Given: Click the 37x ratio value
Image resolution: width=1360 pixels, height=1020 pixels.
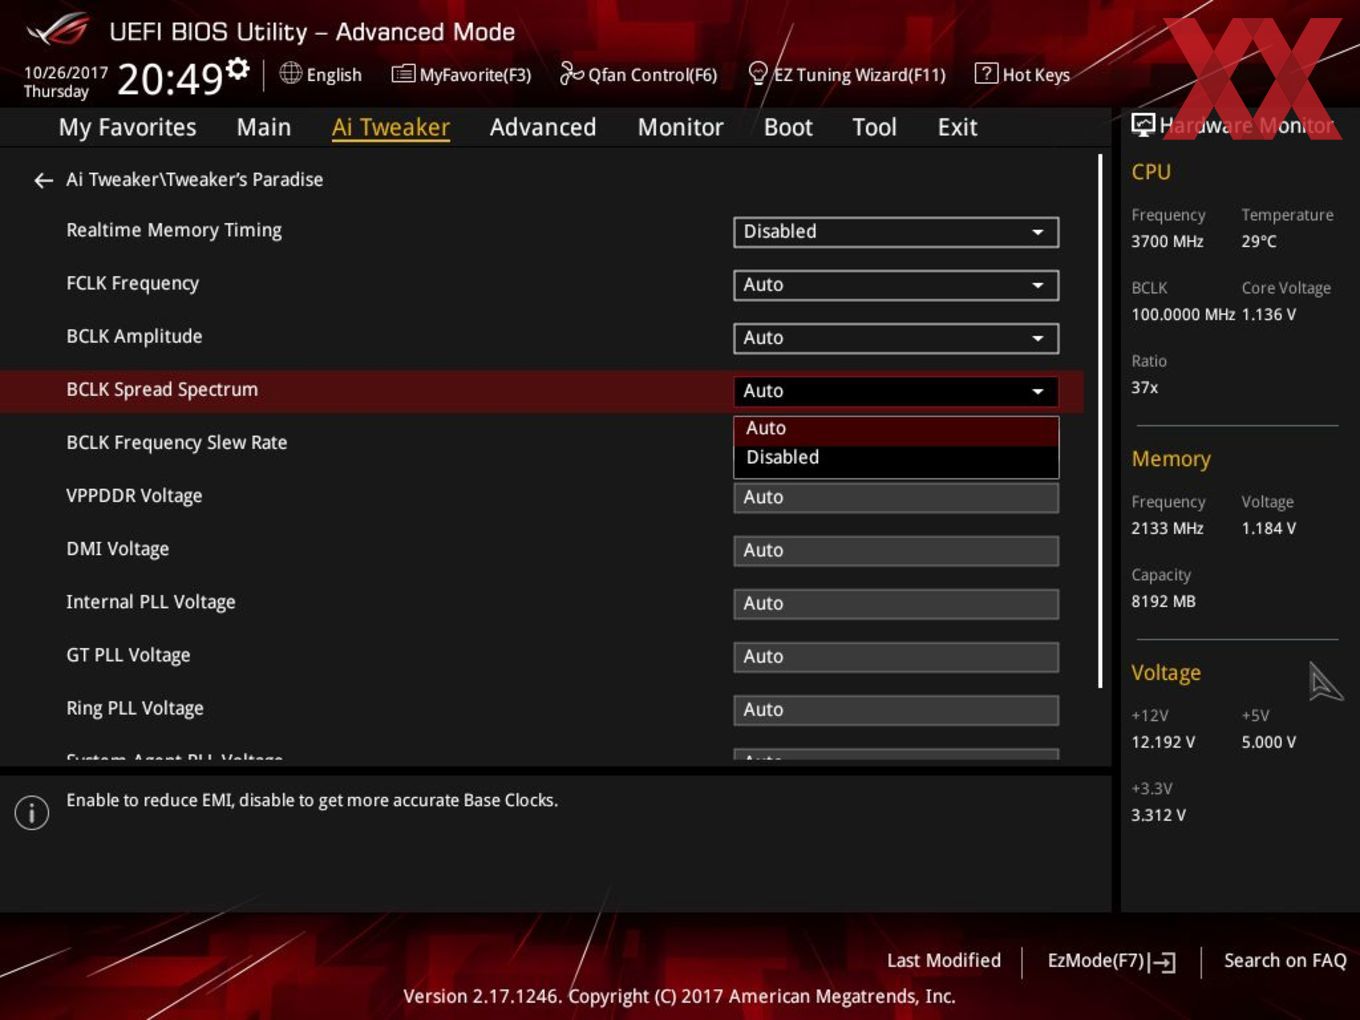Looking at the screenshot, I should [x=1145, y=388].
